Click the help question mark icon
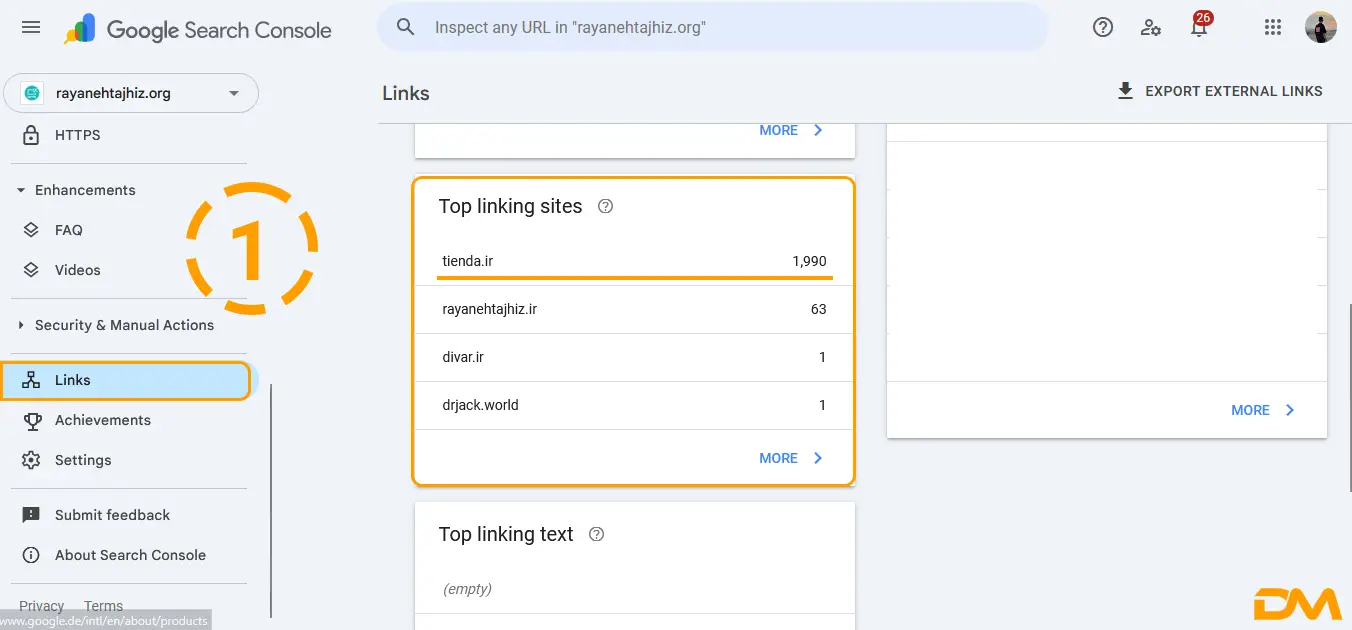The width and height of the screenshot is (1352, 630). (x=1103, y=28)
